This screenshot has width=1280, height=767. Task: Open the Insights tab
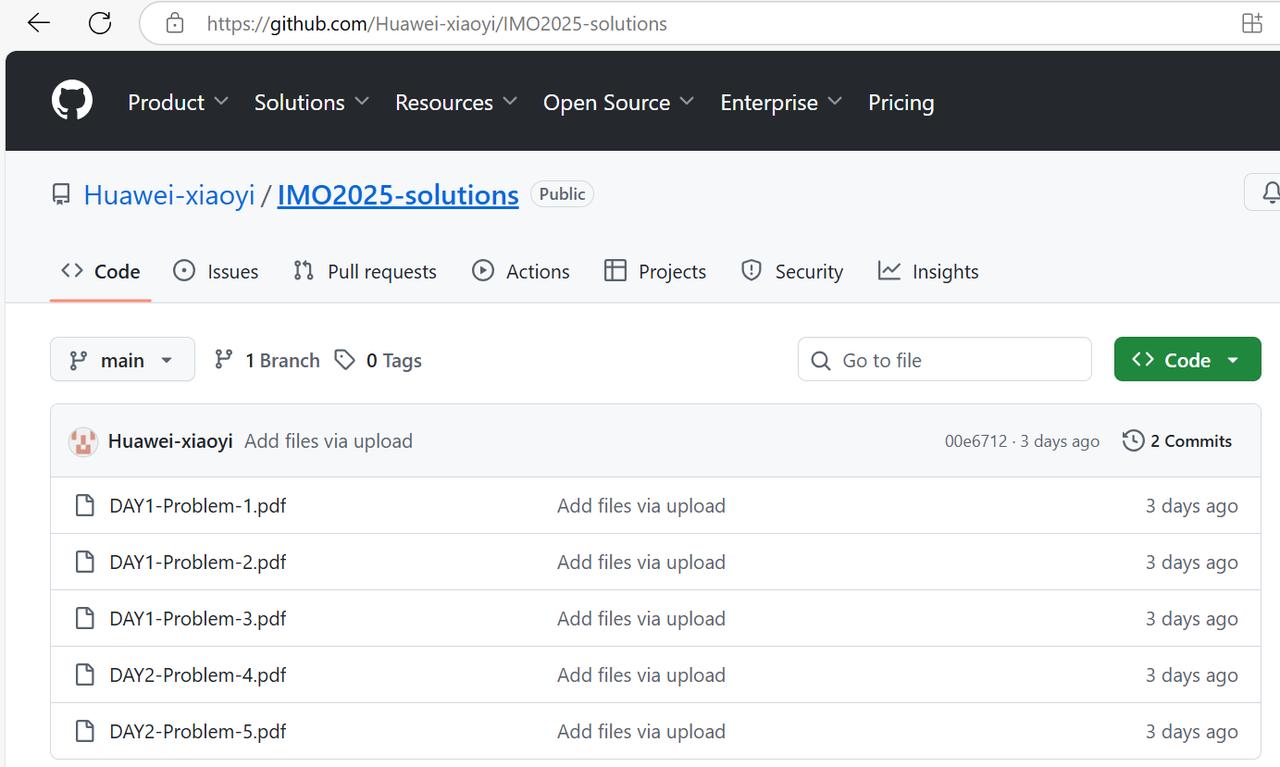click(928, 271)
